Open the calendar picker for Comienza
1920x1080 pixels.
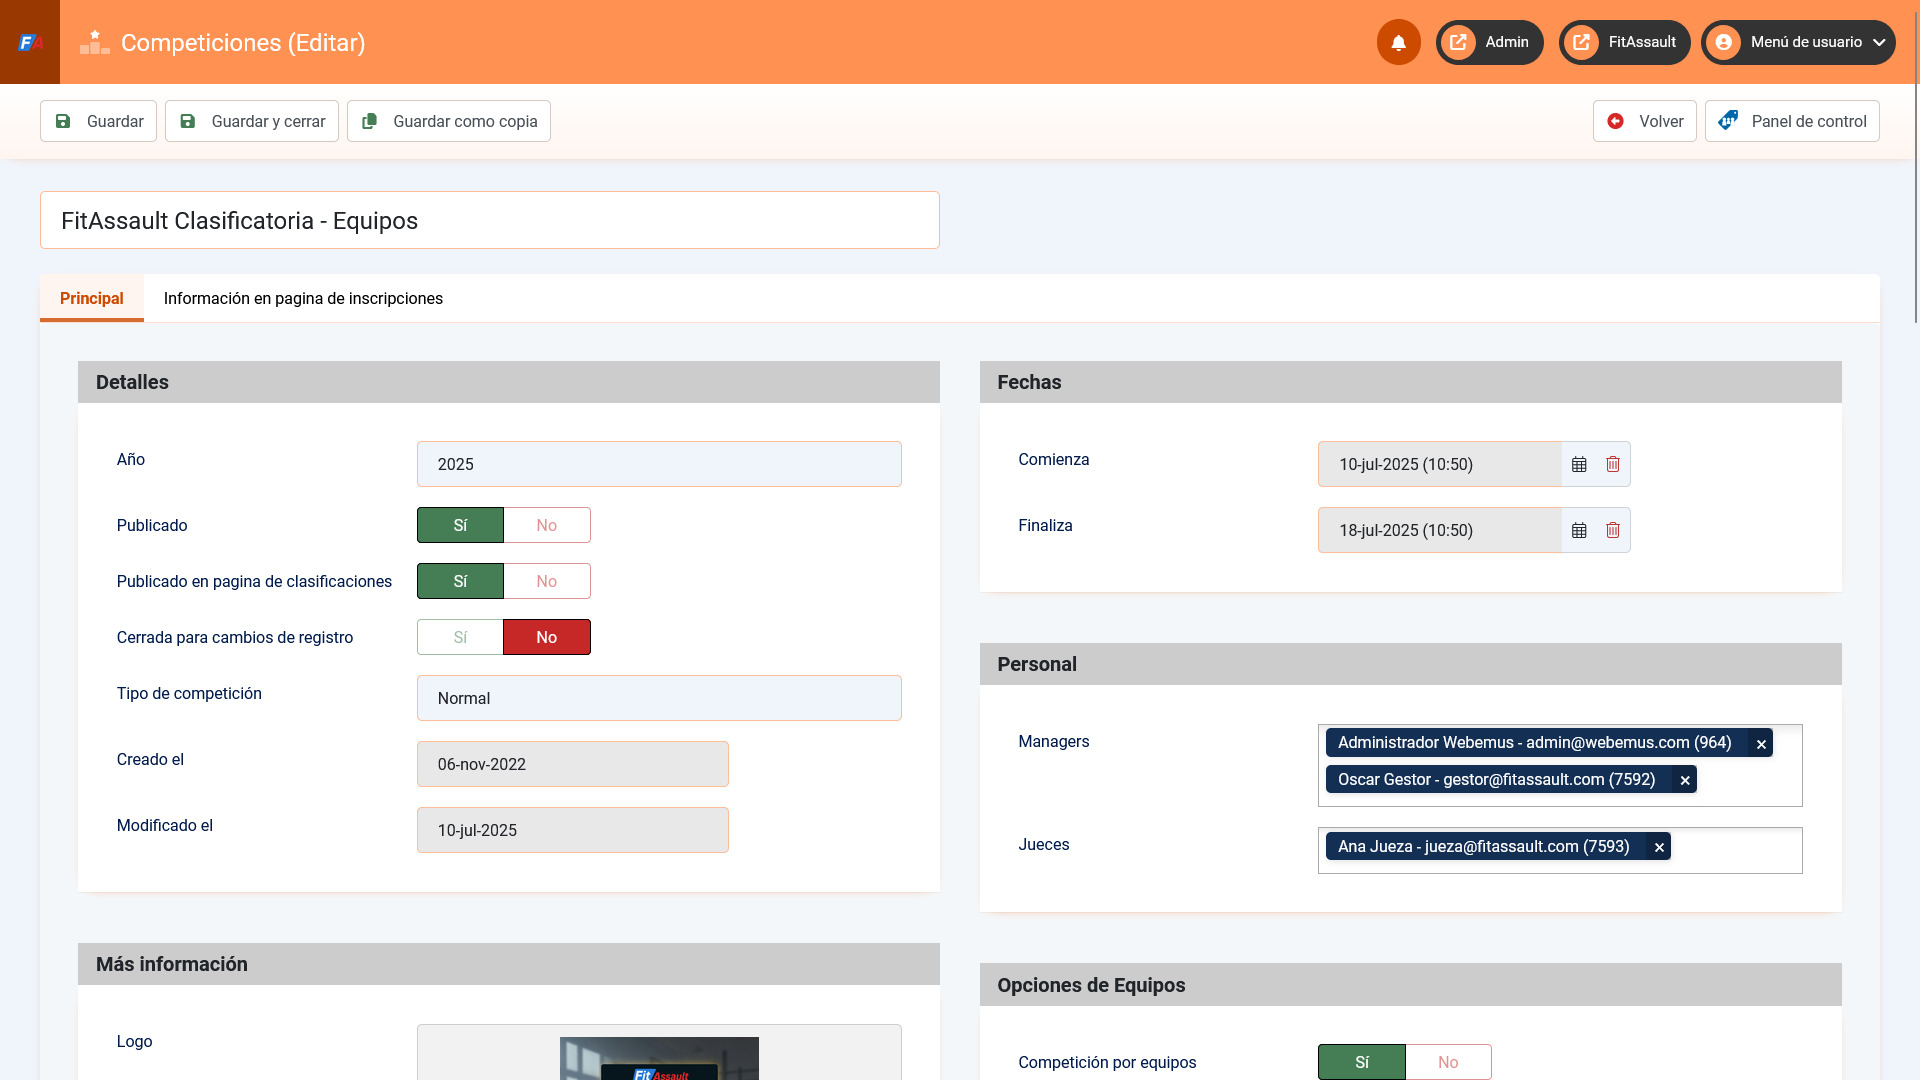point(1579,464)
